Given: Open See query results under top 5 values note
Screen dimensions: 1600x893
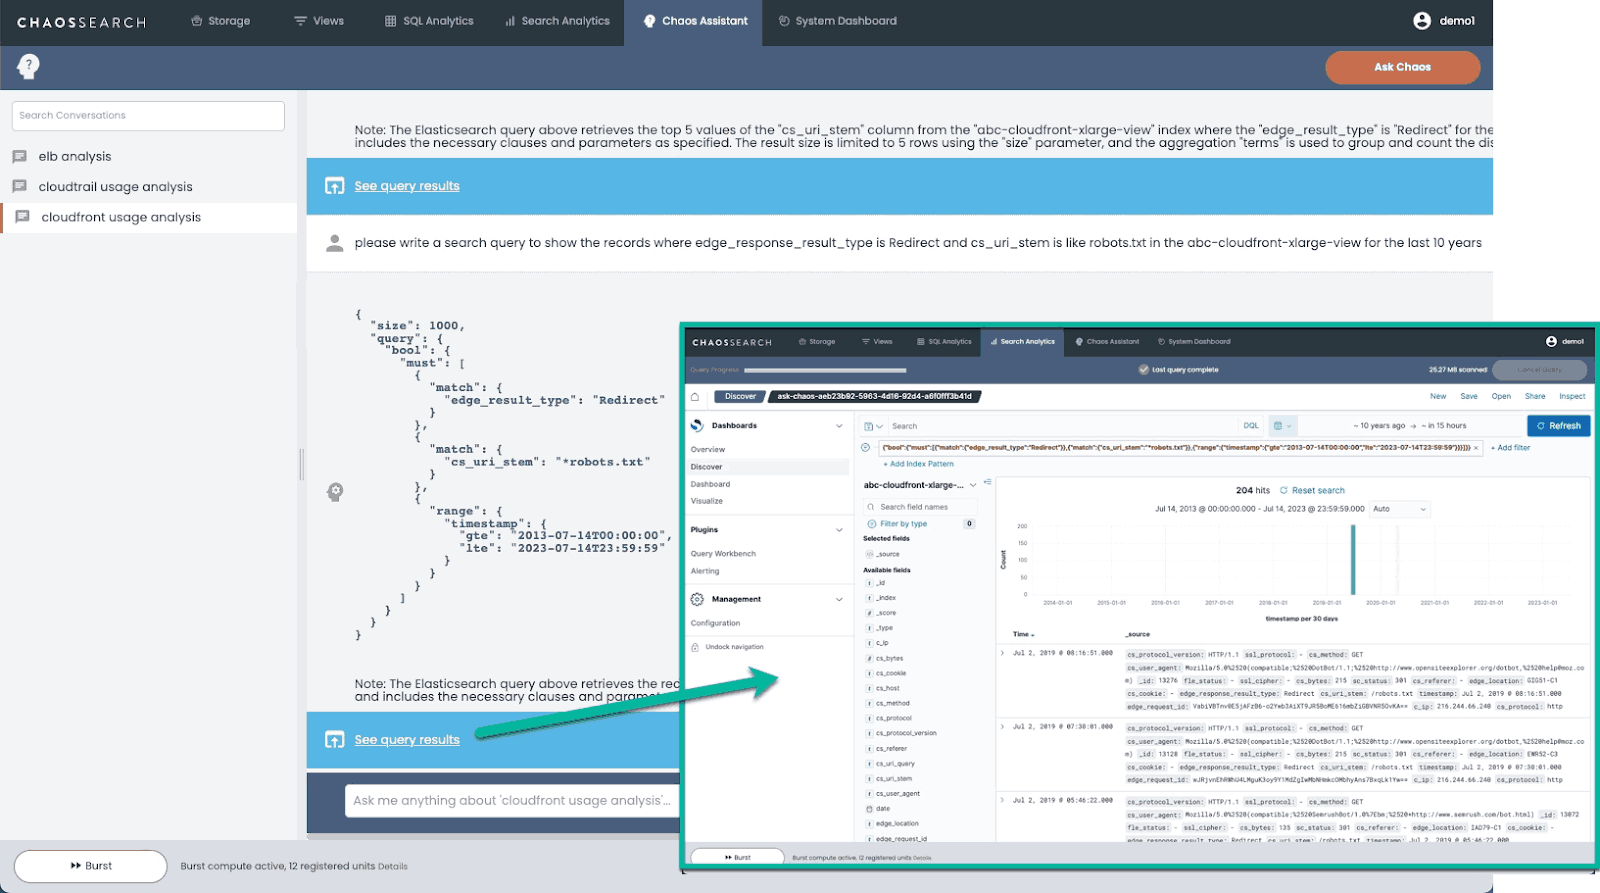Looking at the screenshot, I should pos(407,186).
